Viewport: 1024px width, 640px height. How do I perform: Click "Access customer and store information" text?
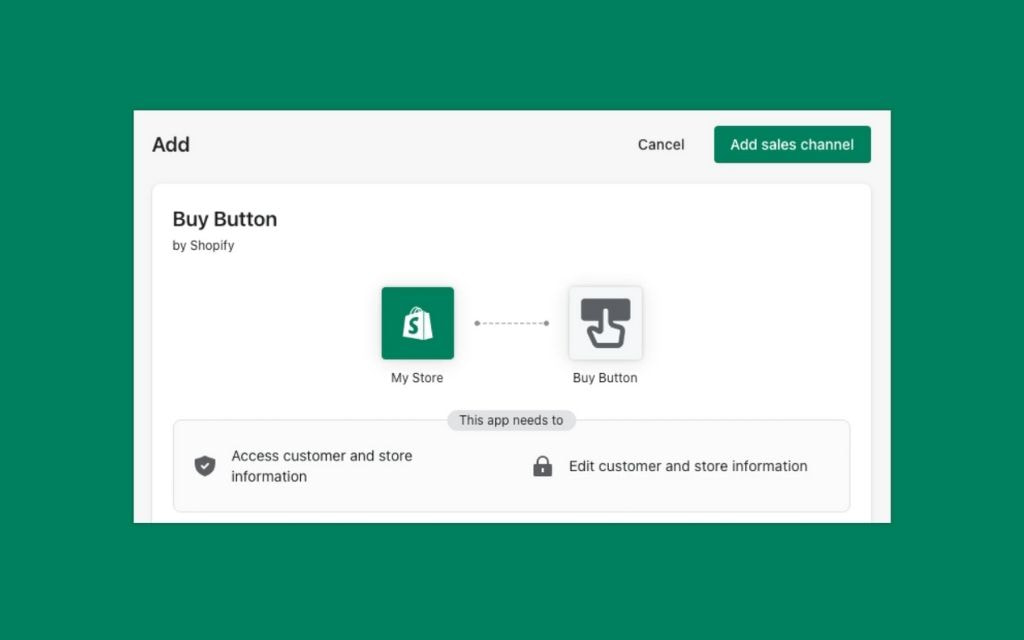[x=321, y=466]
